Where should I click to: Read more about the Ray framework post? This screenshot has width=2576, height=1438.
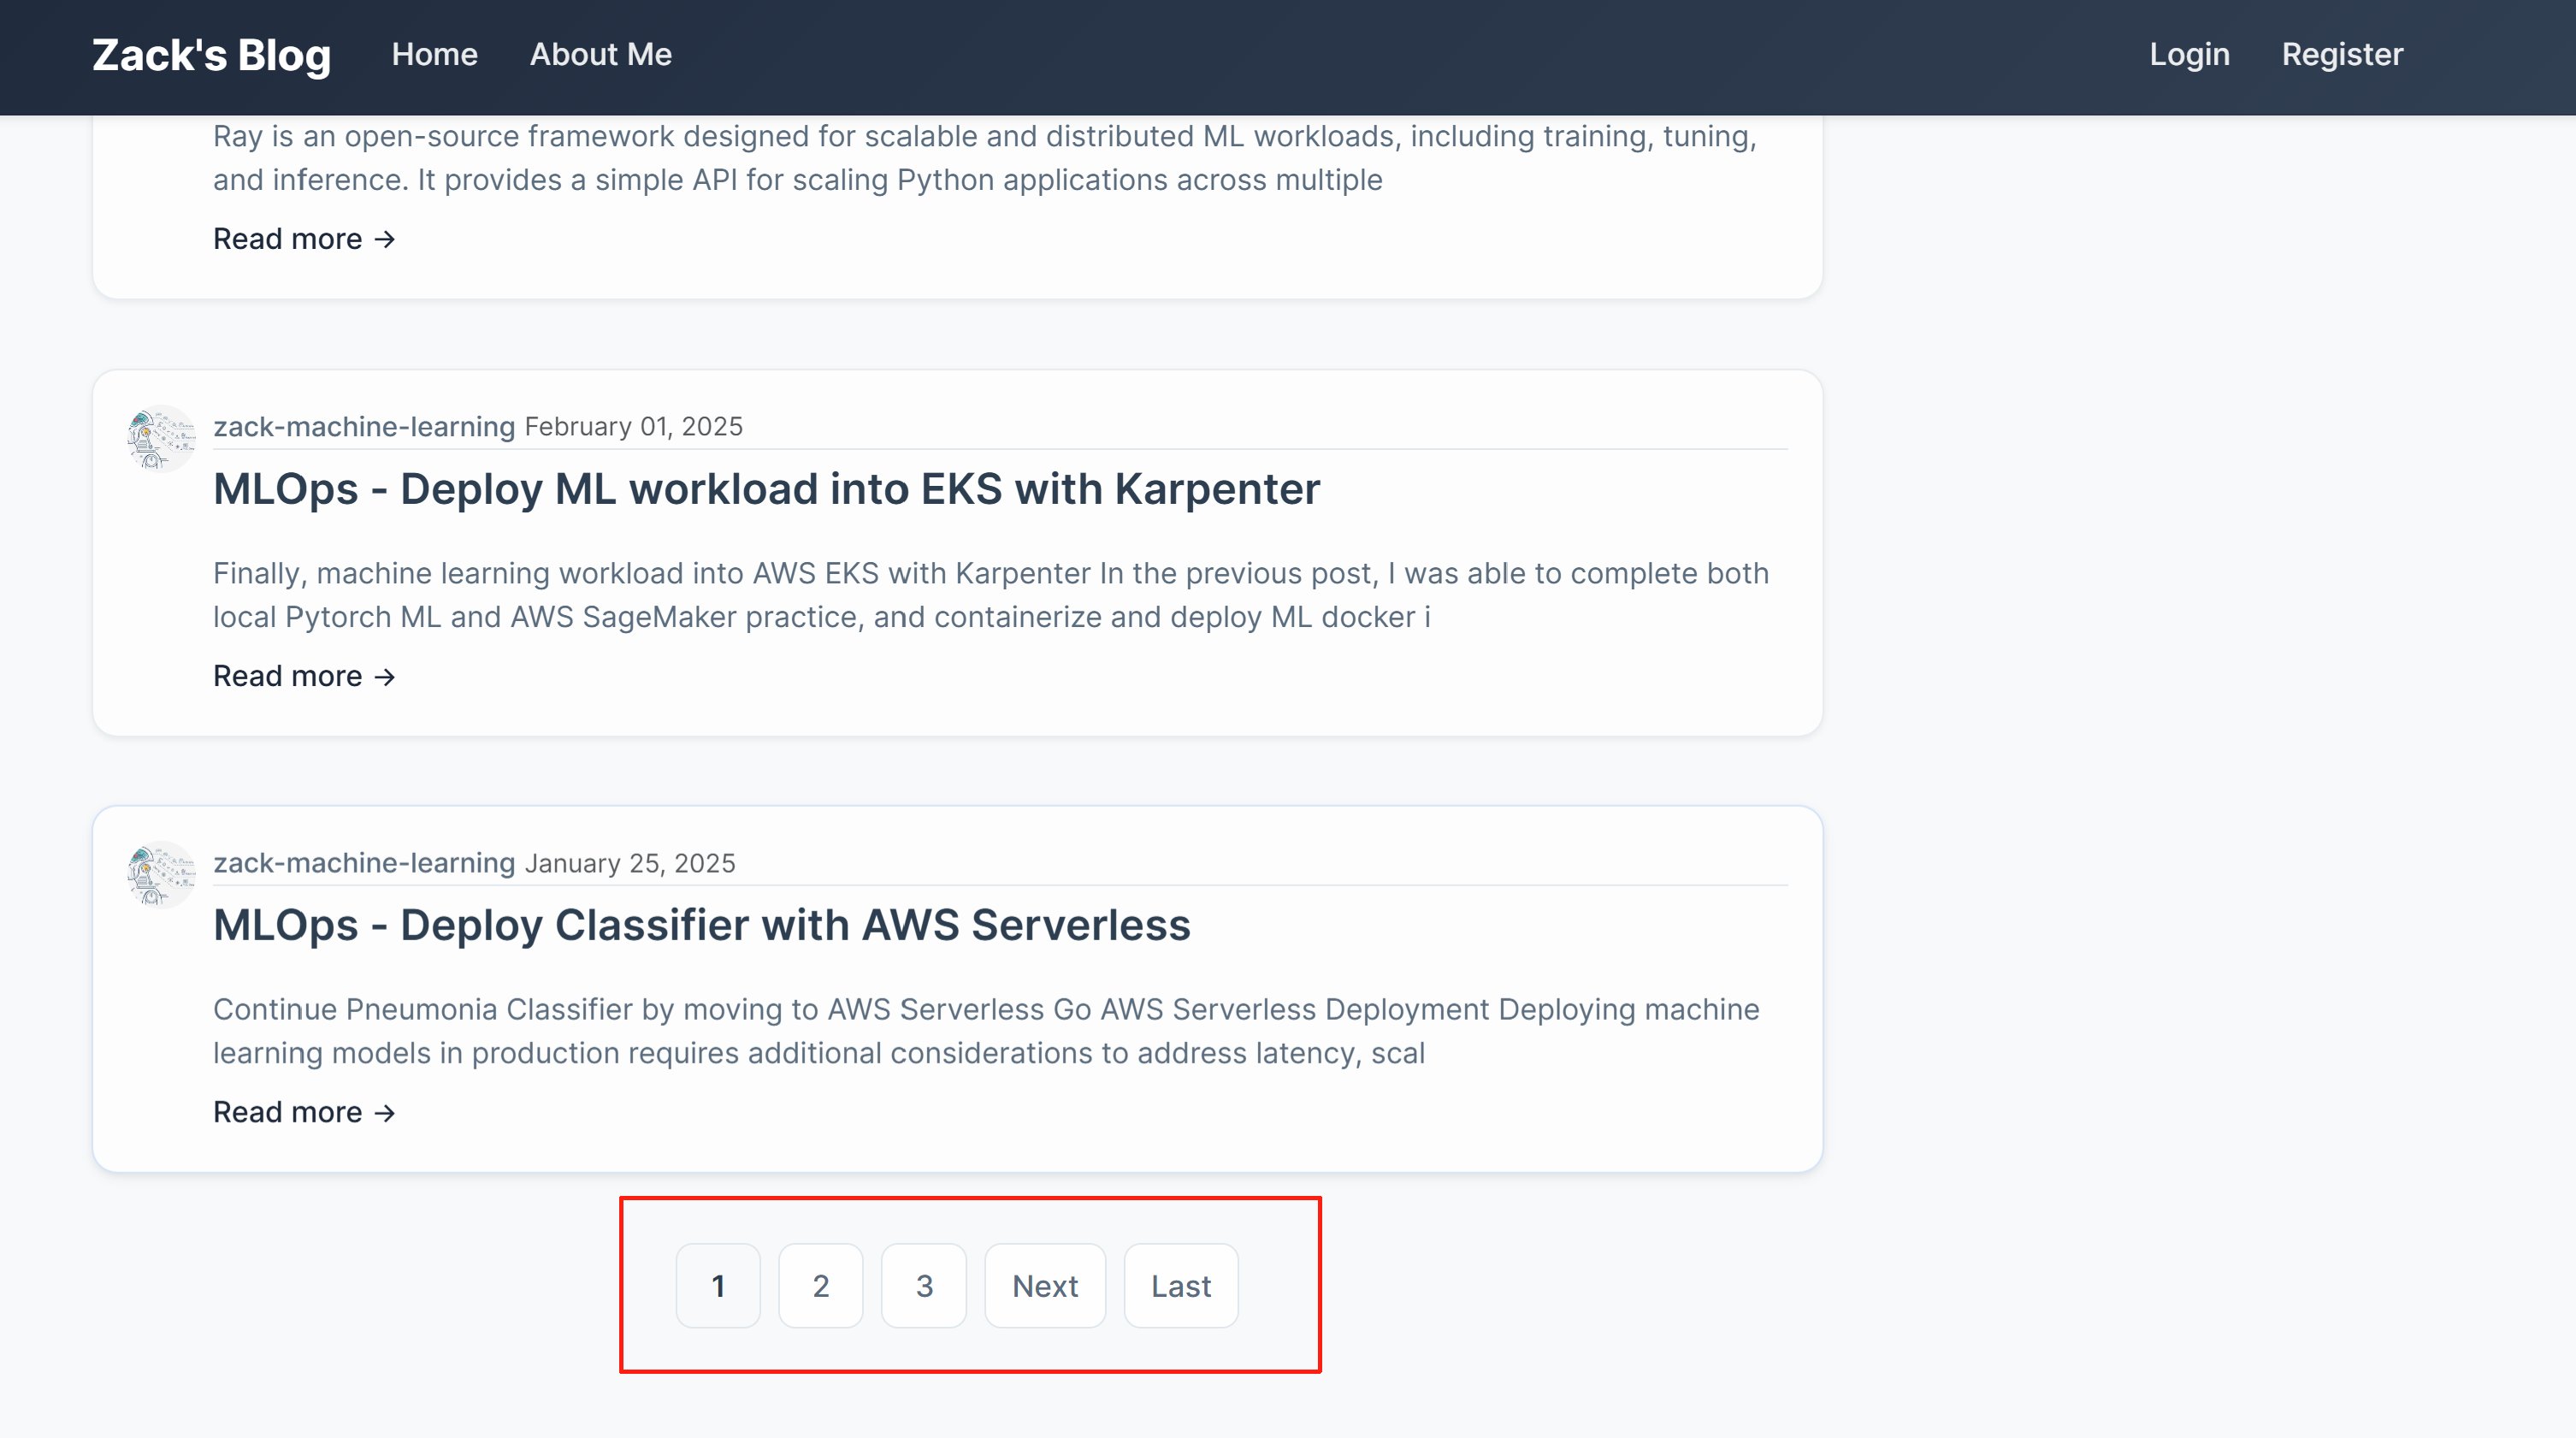pyautogui.click(x=304, y=239)
